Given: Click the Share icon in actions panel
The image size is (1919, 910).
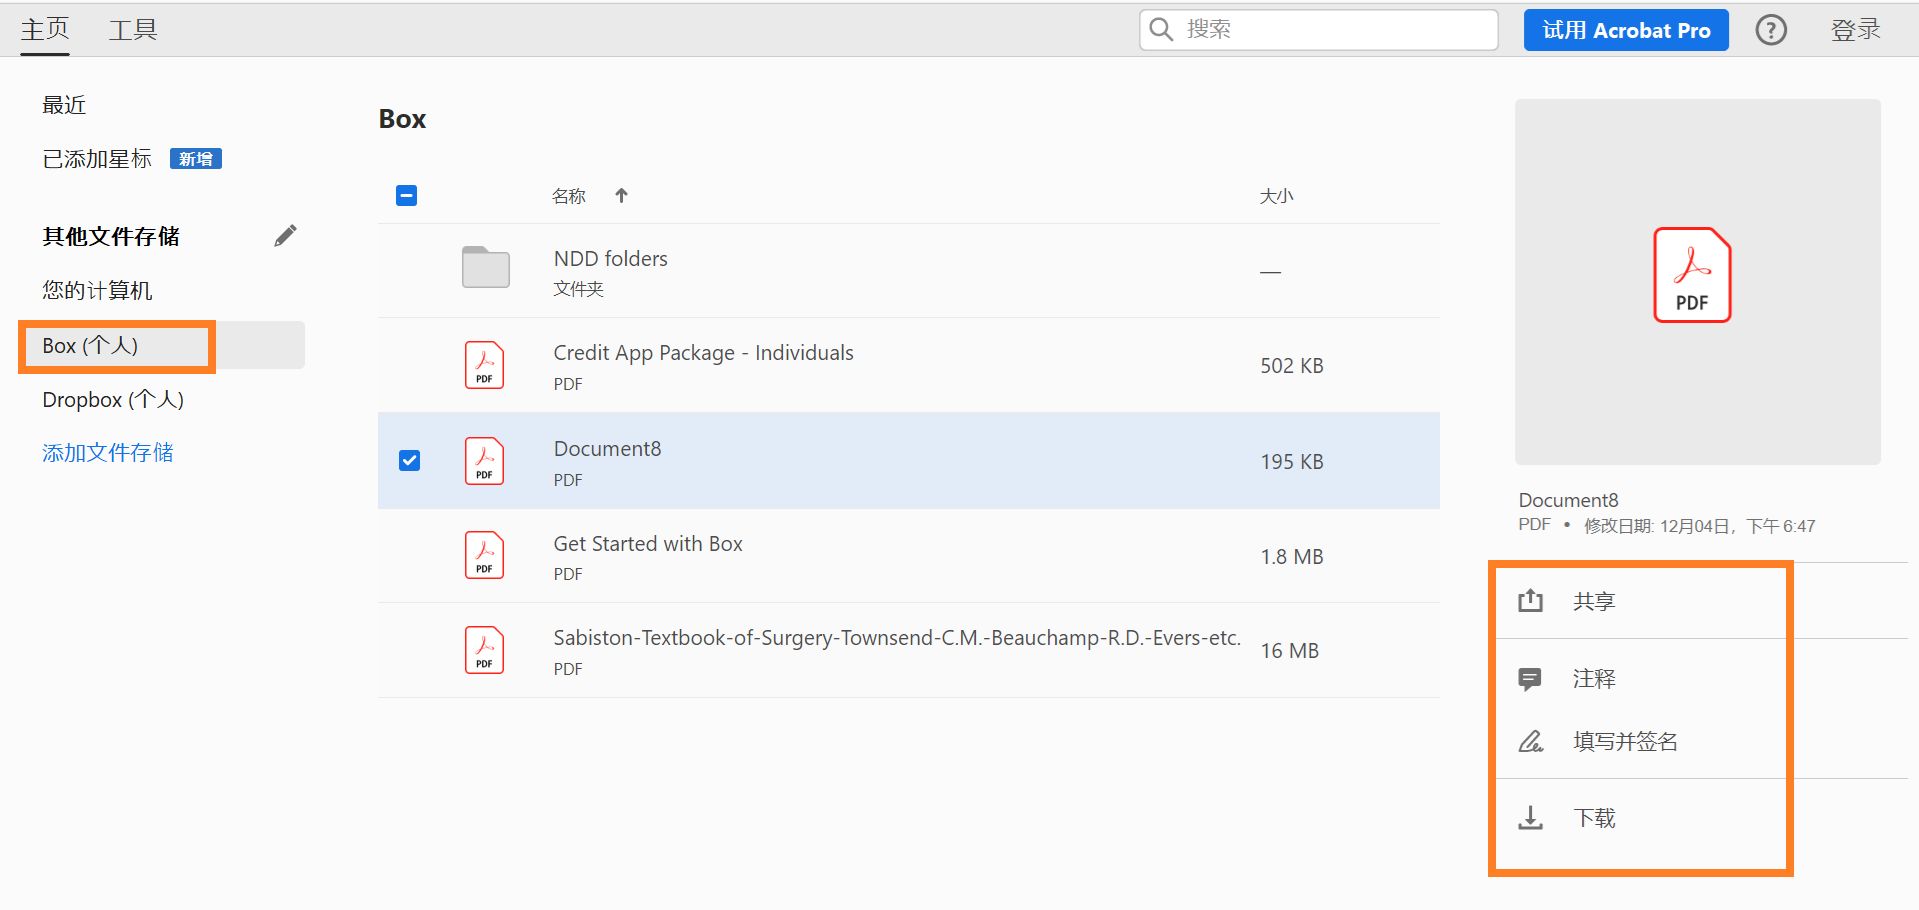Looking at the screenshot, I should (x=1530, y=601).
